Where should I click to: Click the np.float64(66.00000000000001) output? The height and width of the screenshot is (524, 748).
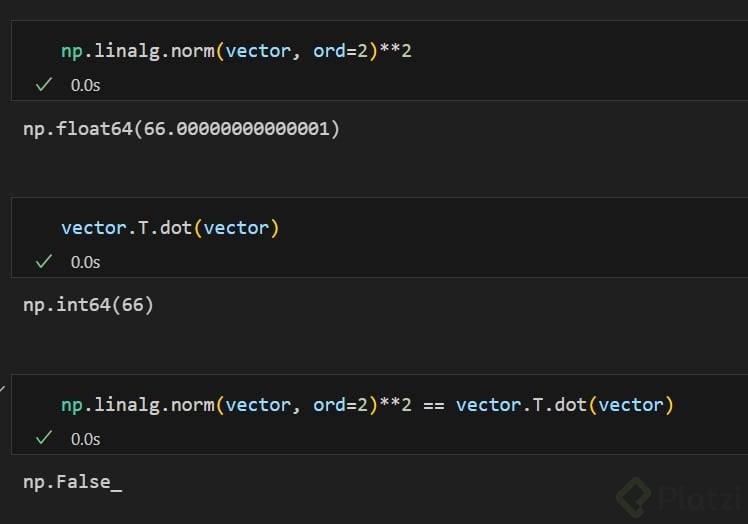pyautogui.click(x=181, y=129)
